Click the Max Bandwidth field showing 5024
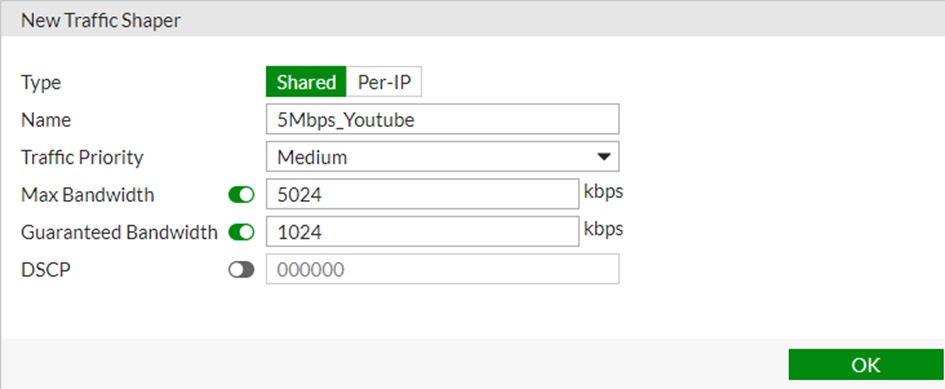Image resolution: width=945 pixels, height=389 pixels. click(422, 194)
